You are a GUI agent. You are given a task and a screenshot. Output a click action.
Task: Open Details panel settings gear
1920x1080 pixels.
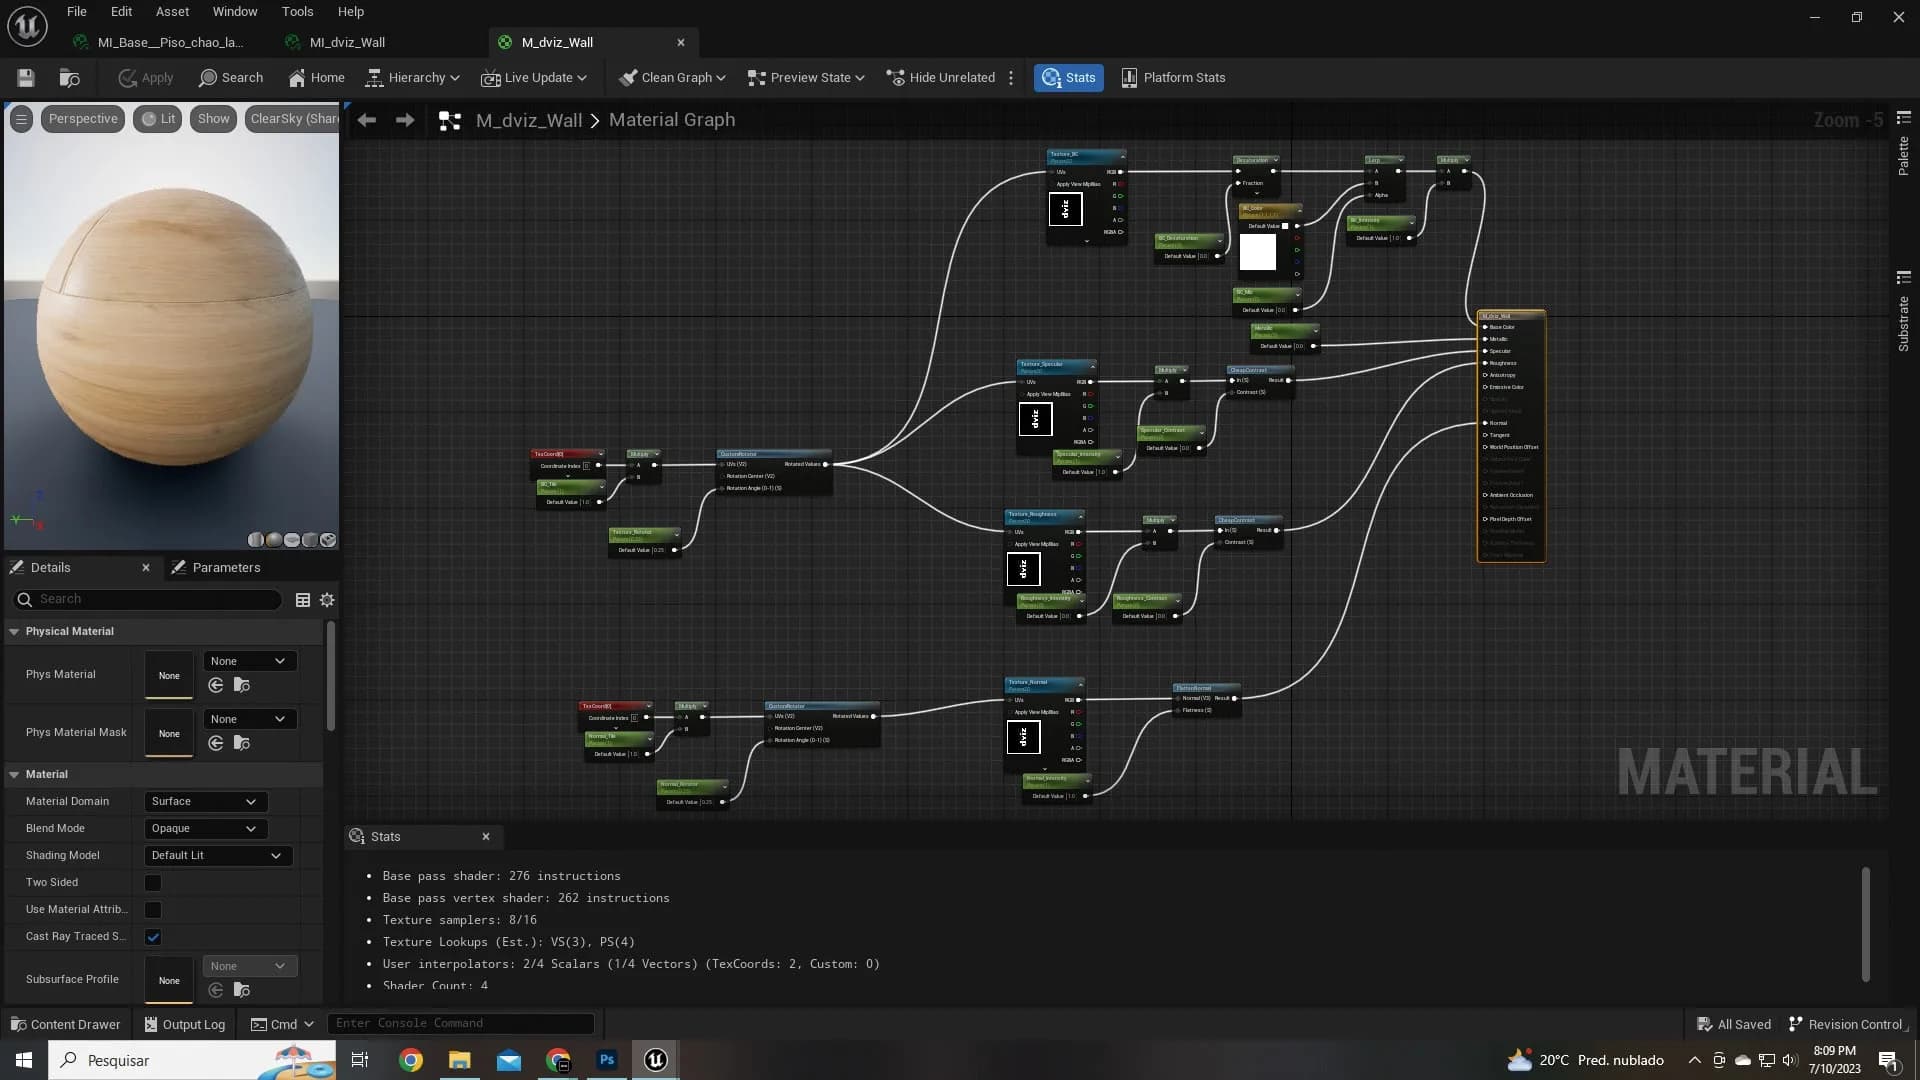pyautogui.click(x=327, y=600)
